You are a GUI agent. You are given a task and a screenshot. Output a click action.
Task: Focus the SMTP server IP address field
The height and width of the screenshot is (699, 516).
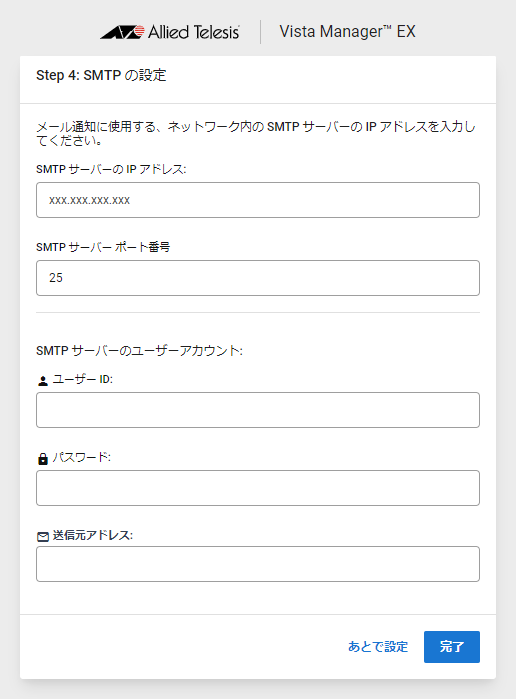tap(258, 200)
